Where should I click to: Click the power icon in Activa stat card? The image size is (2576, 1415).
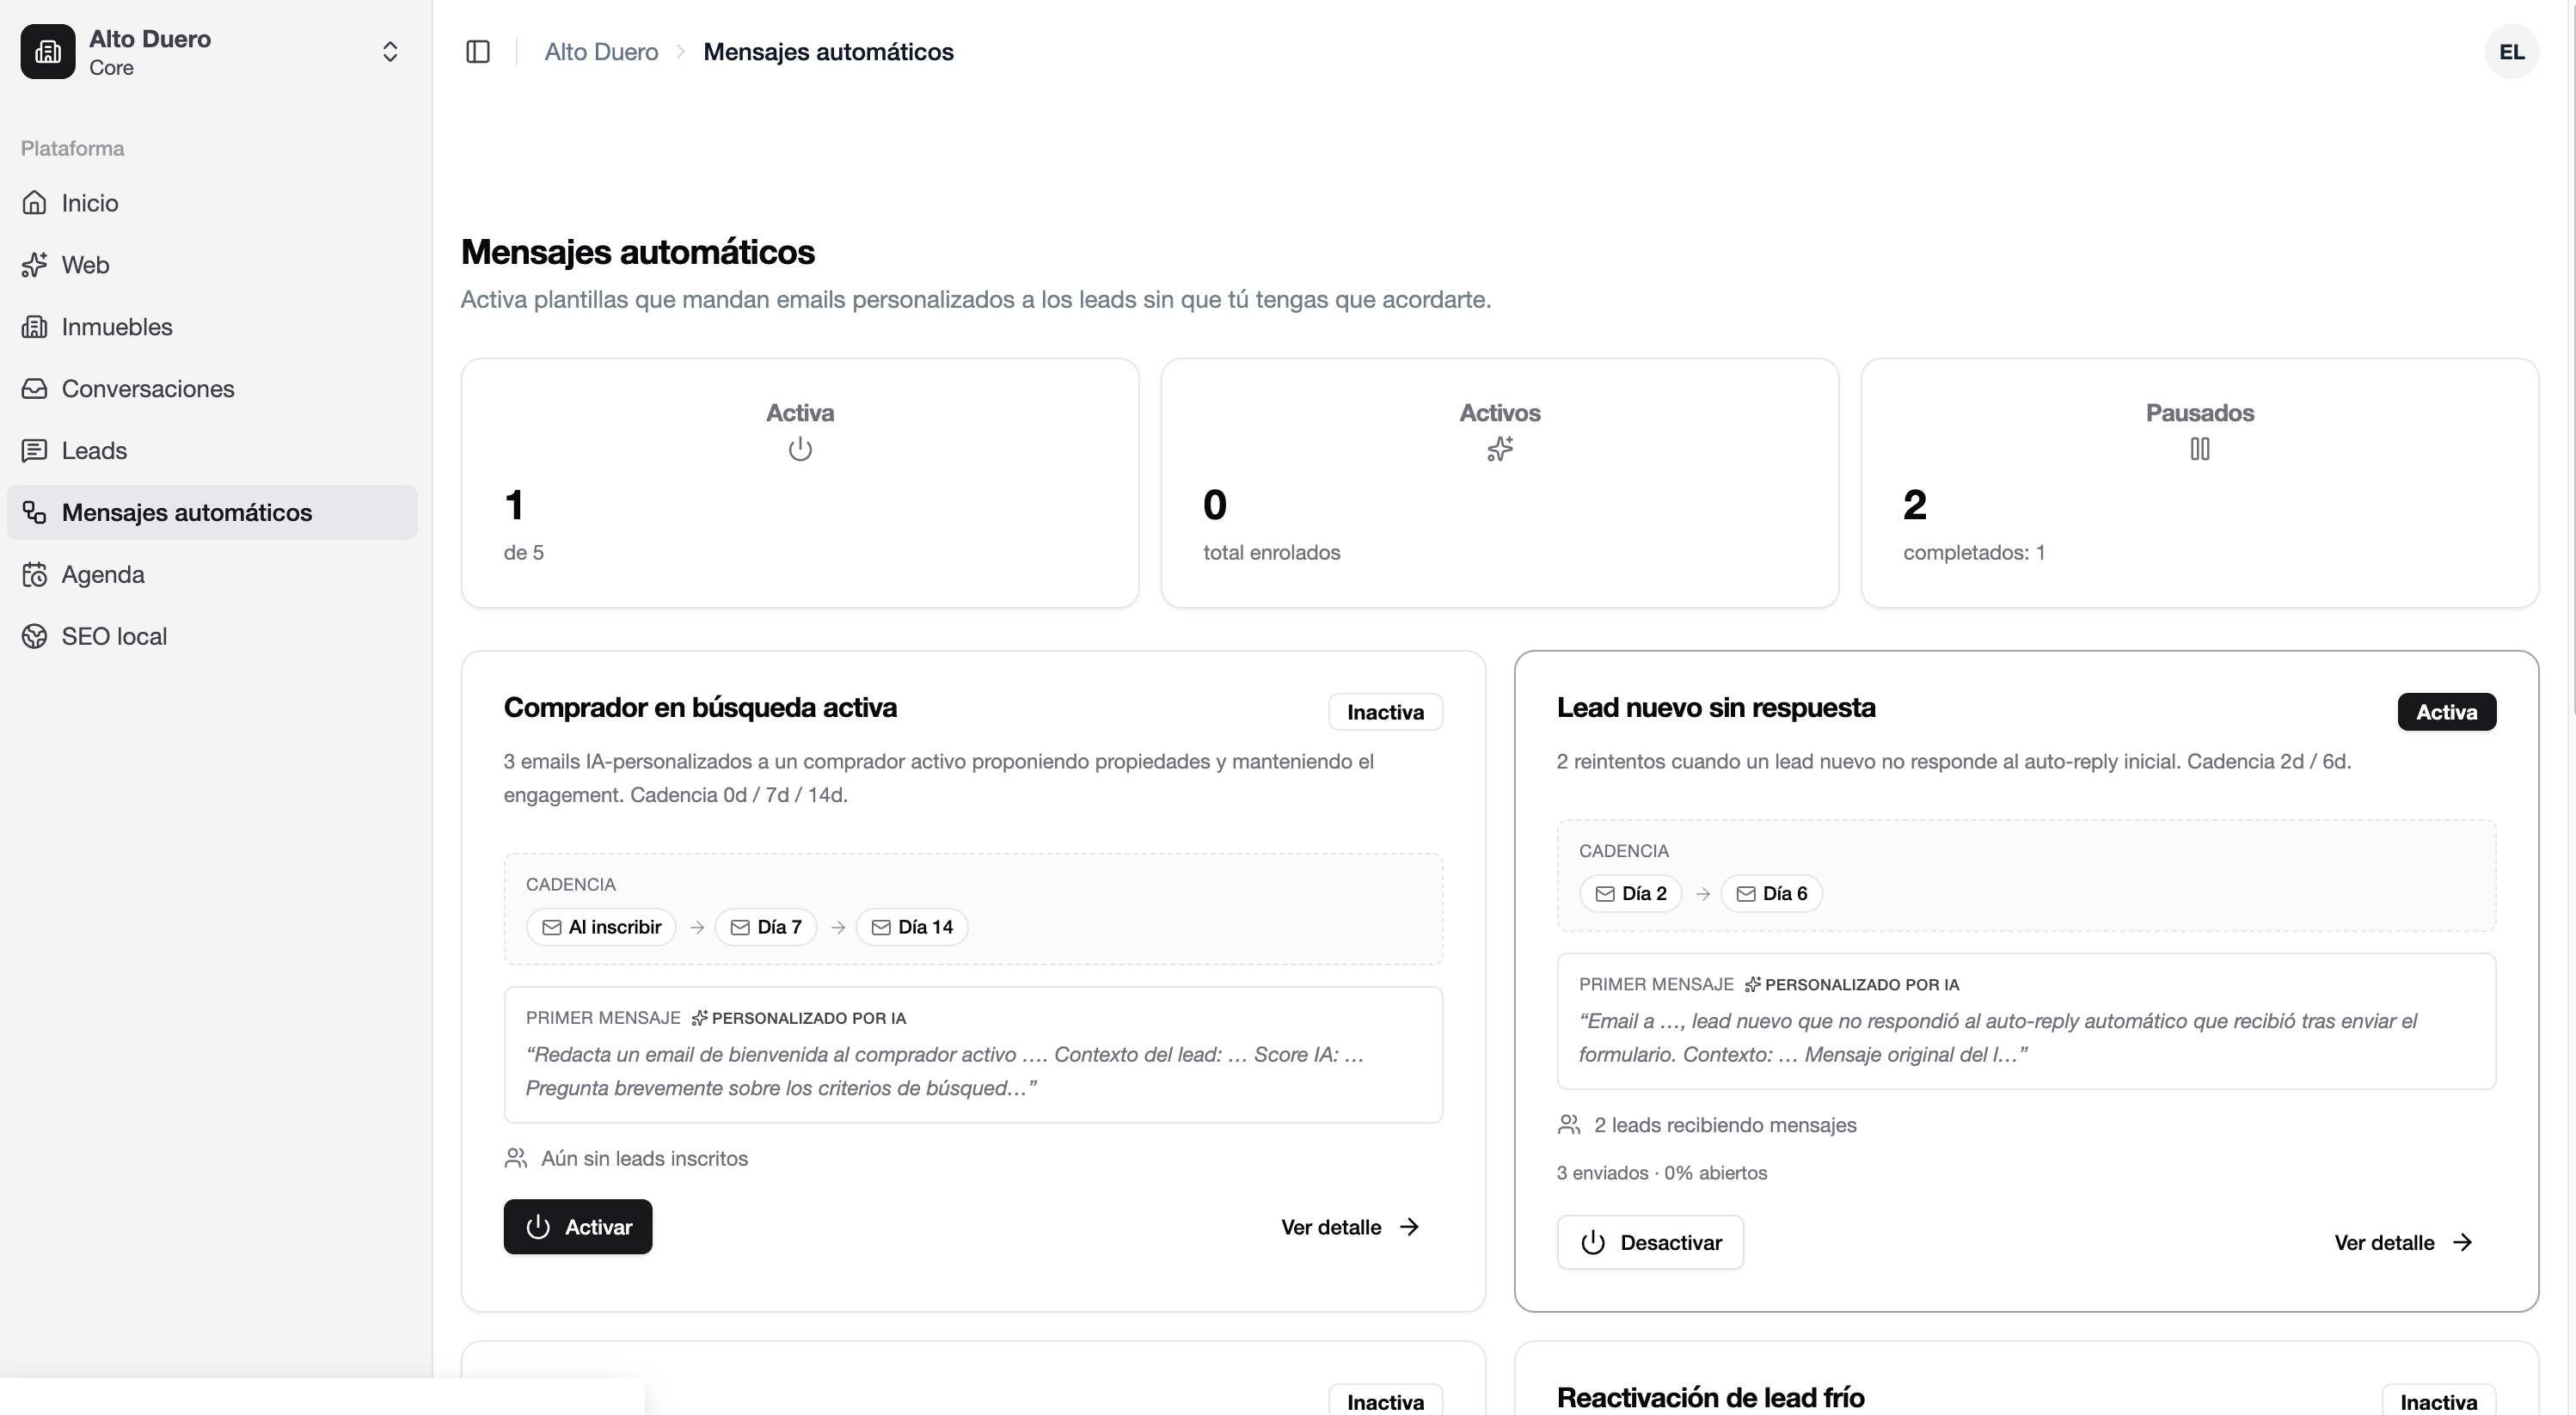[x=800, y=450]
